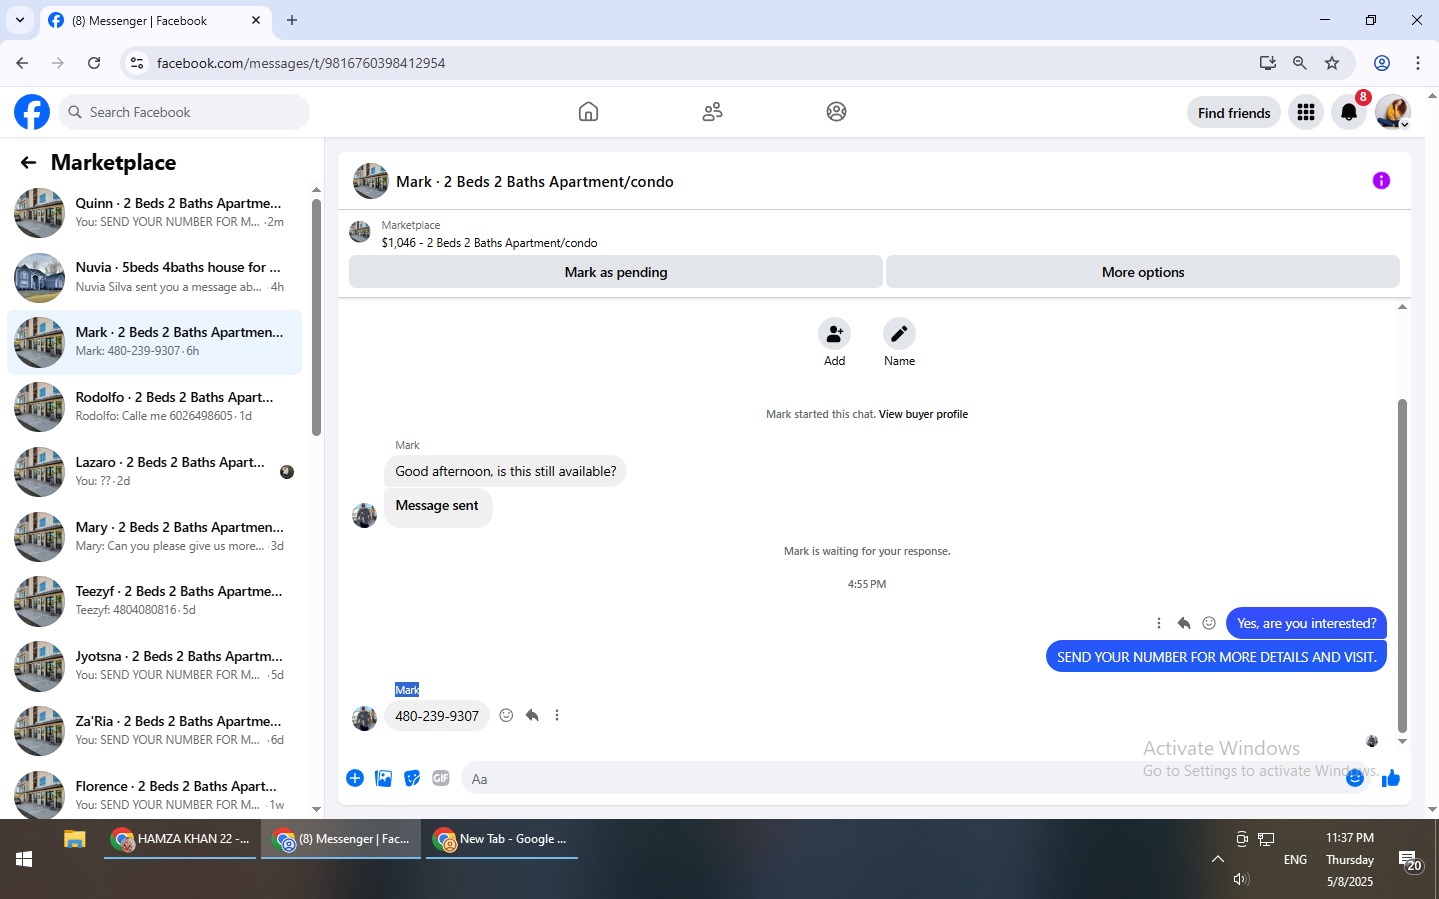This screenshot has width=1439, height=899.
Task: Click the chat message scrollbar
Action: (1402, 565)
